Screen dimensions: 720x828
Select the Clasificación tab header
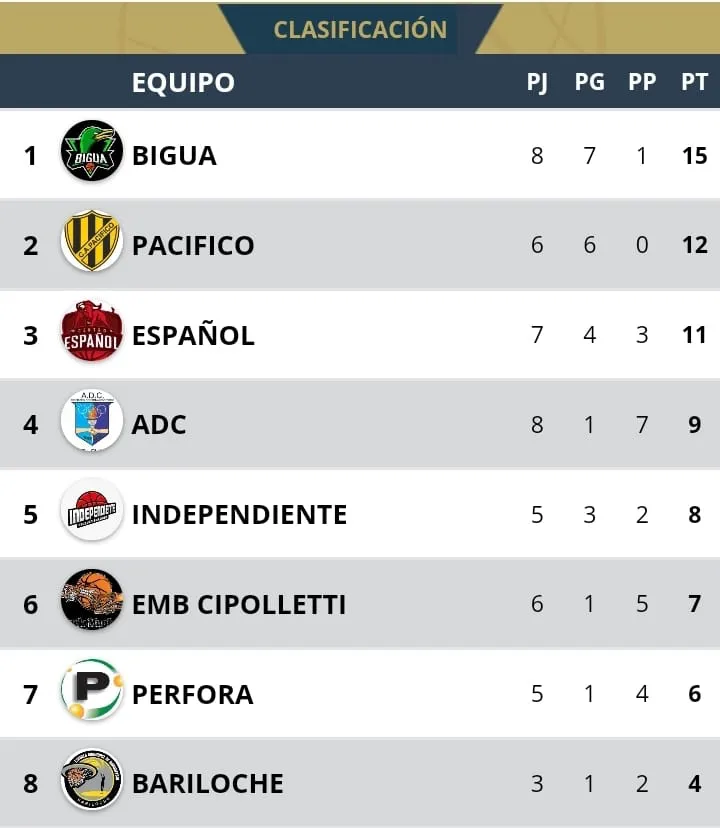click(x=360, y=29)
